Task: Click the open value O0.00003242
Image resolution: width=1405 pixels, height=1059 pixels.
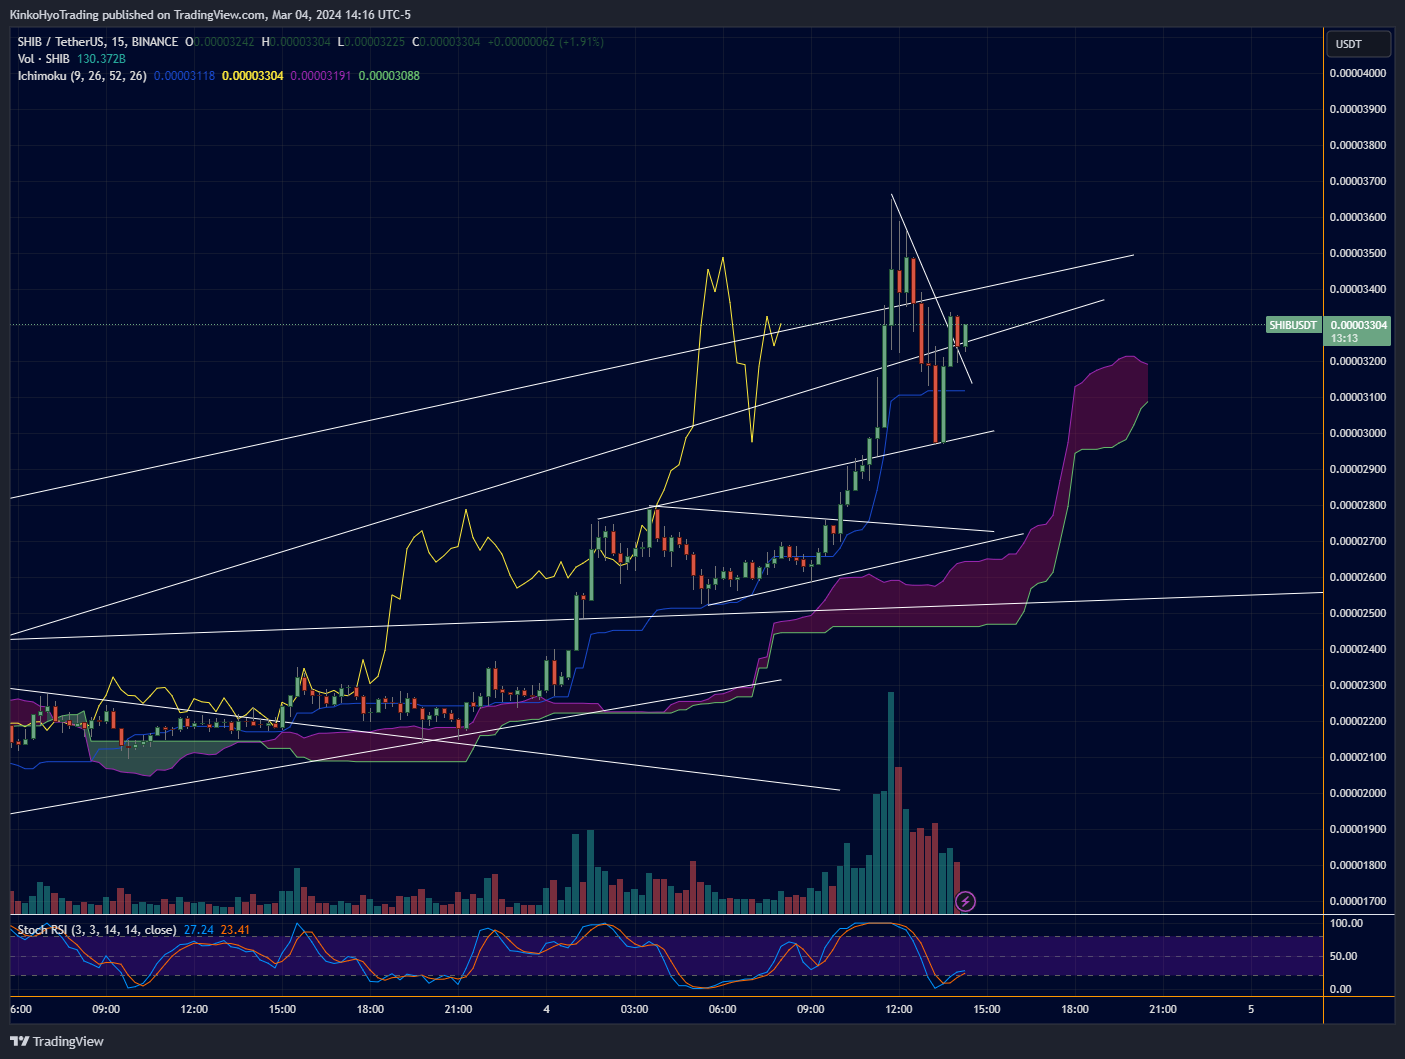Action: [x=220, y=42]
